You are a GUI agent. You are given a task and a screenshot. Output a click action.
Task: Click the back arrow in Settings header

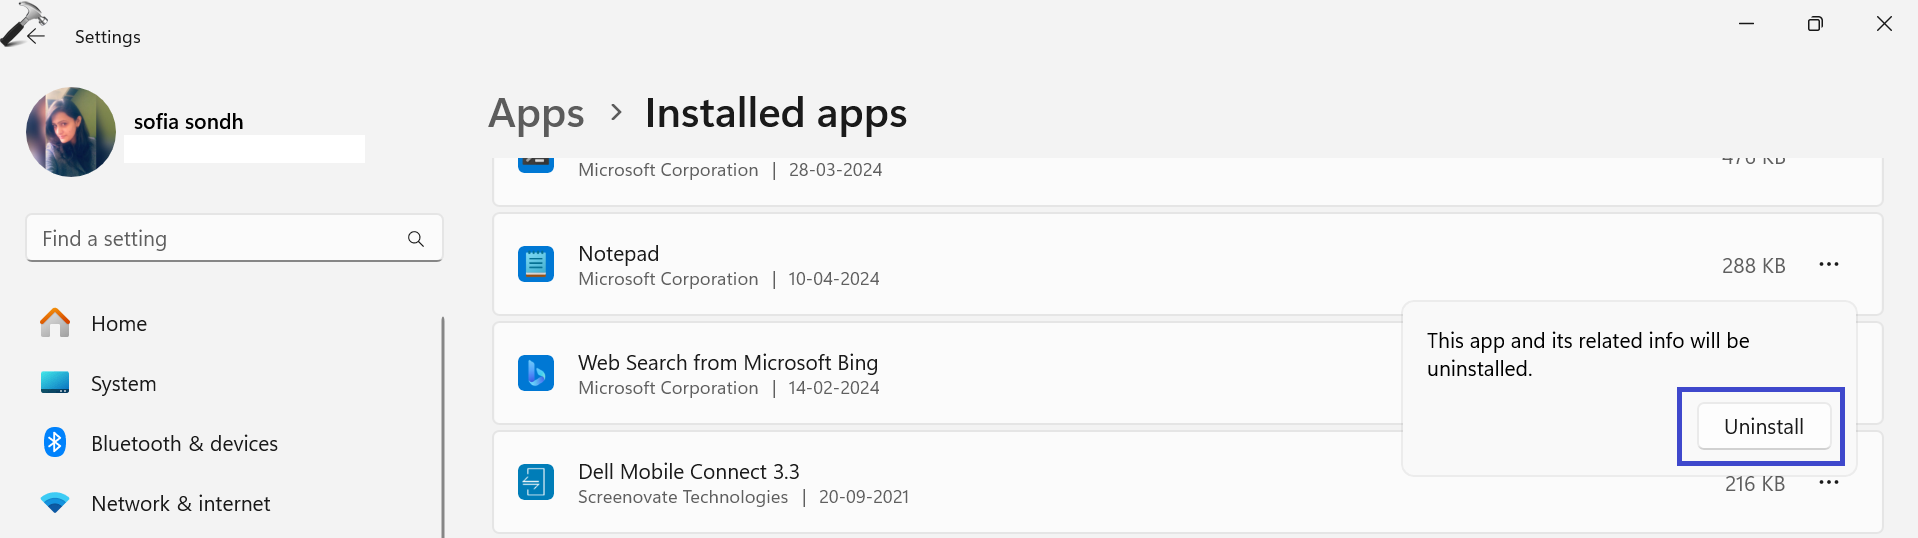click(x=36, y=36)
